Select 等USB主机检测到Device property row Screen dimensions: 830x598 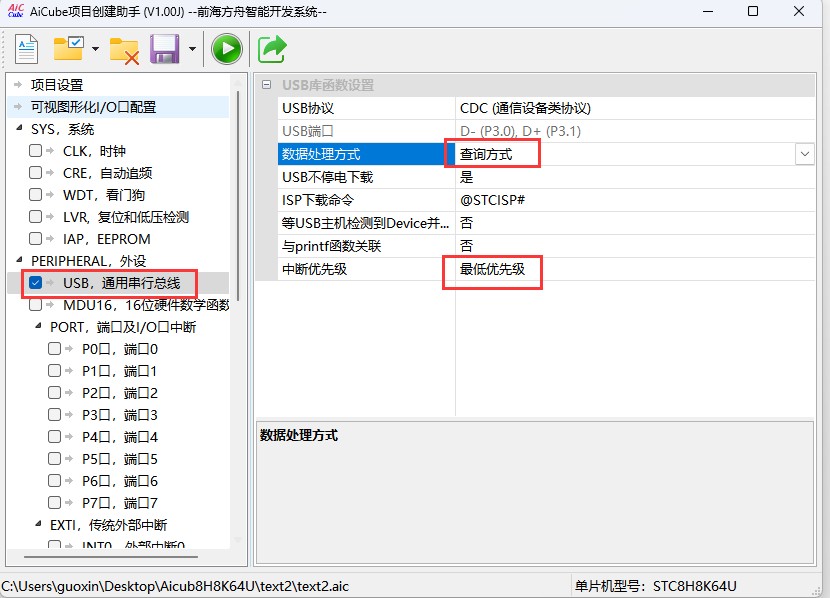pyautogui.click(x=546, y=223)
